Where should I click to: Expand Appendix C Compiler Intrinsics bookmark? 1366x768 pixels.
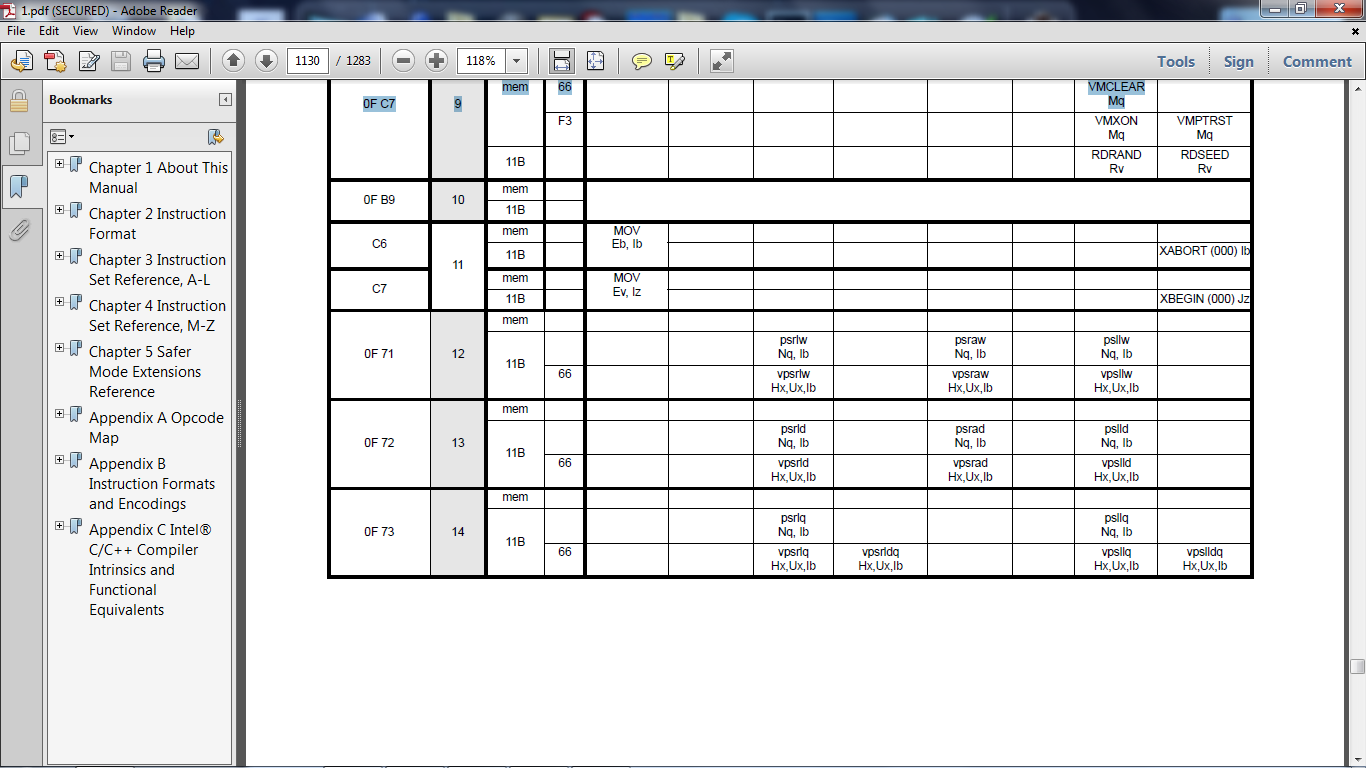point(60,526)
